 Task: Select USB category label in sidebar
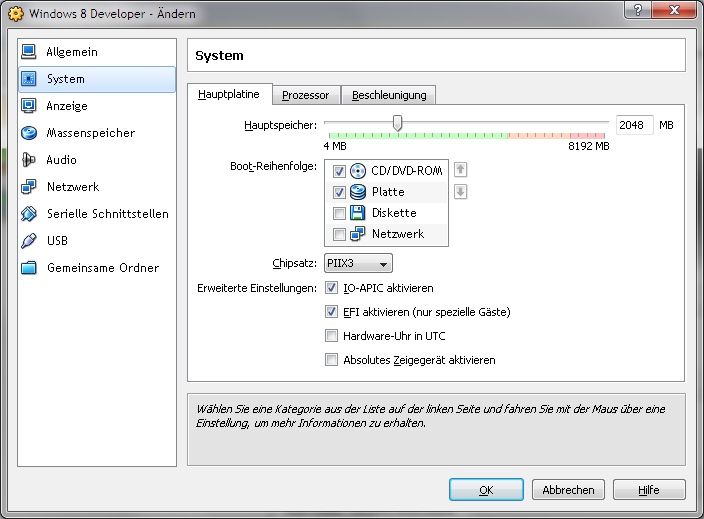point(57,241)
